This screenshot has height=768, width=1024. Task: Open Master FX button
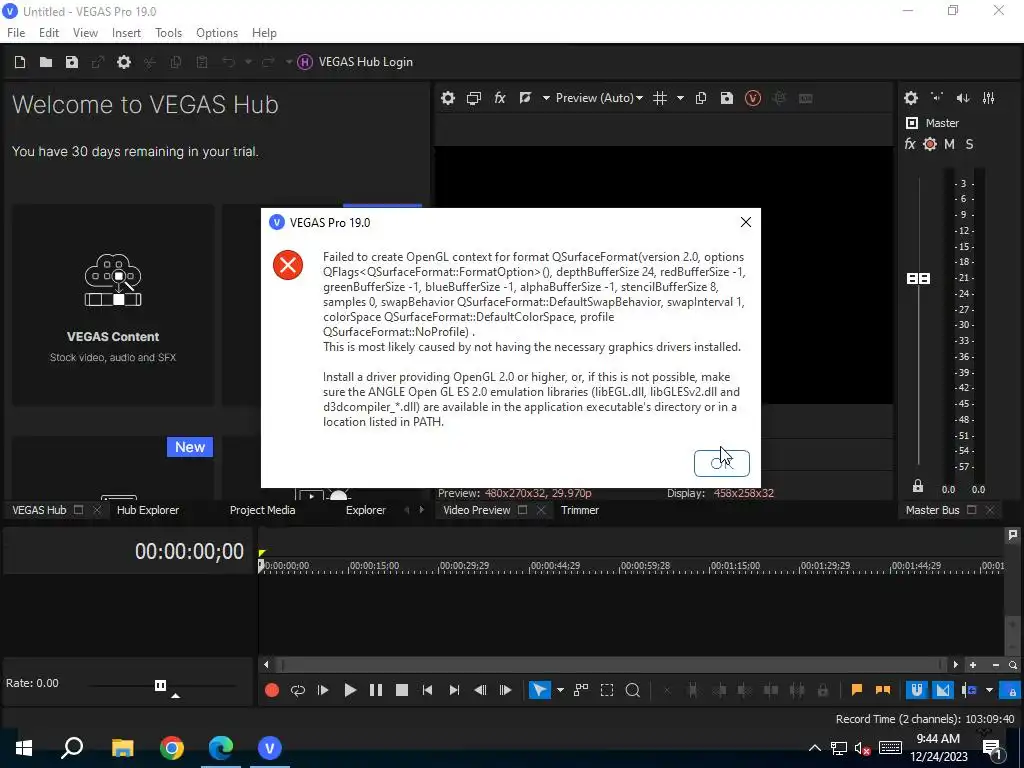910,144
